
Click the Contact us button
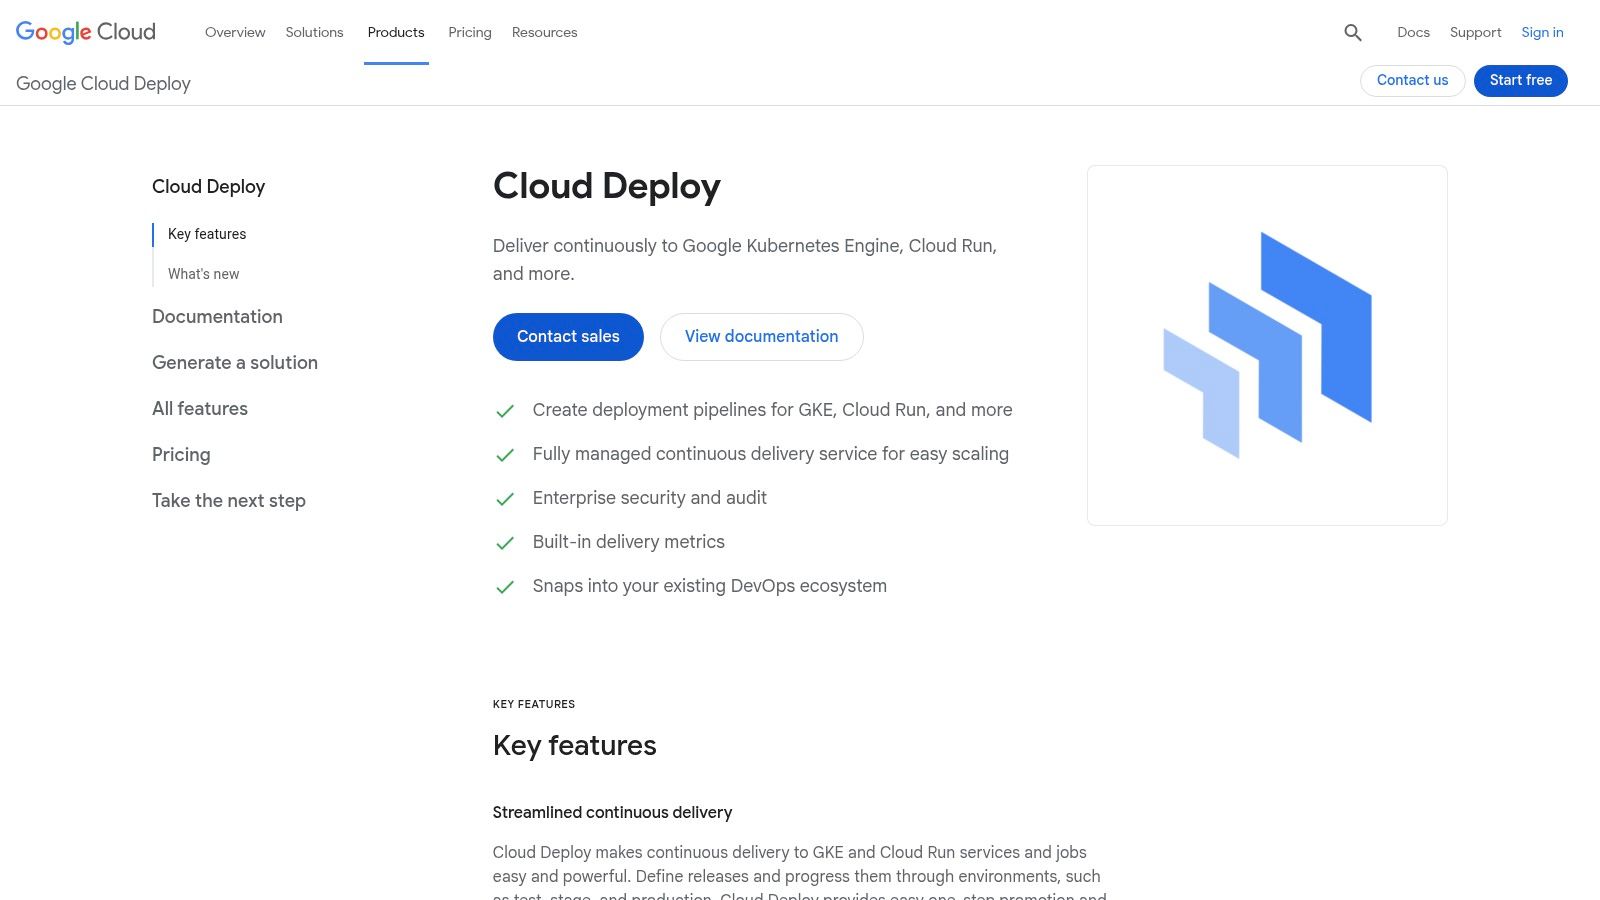(1412, 80)
